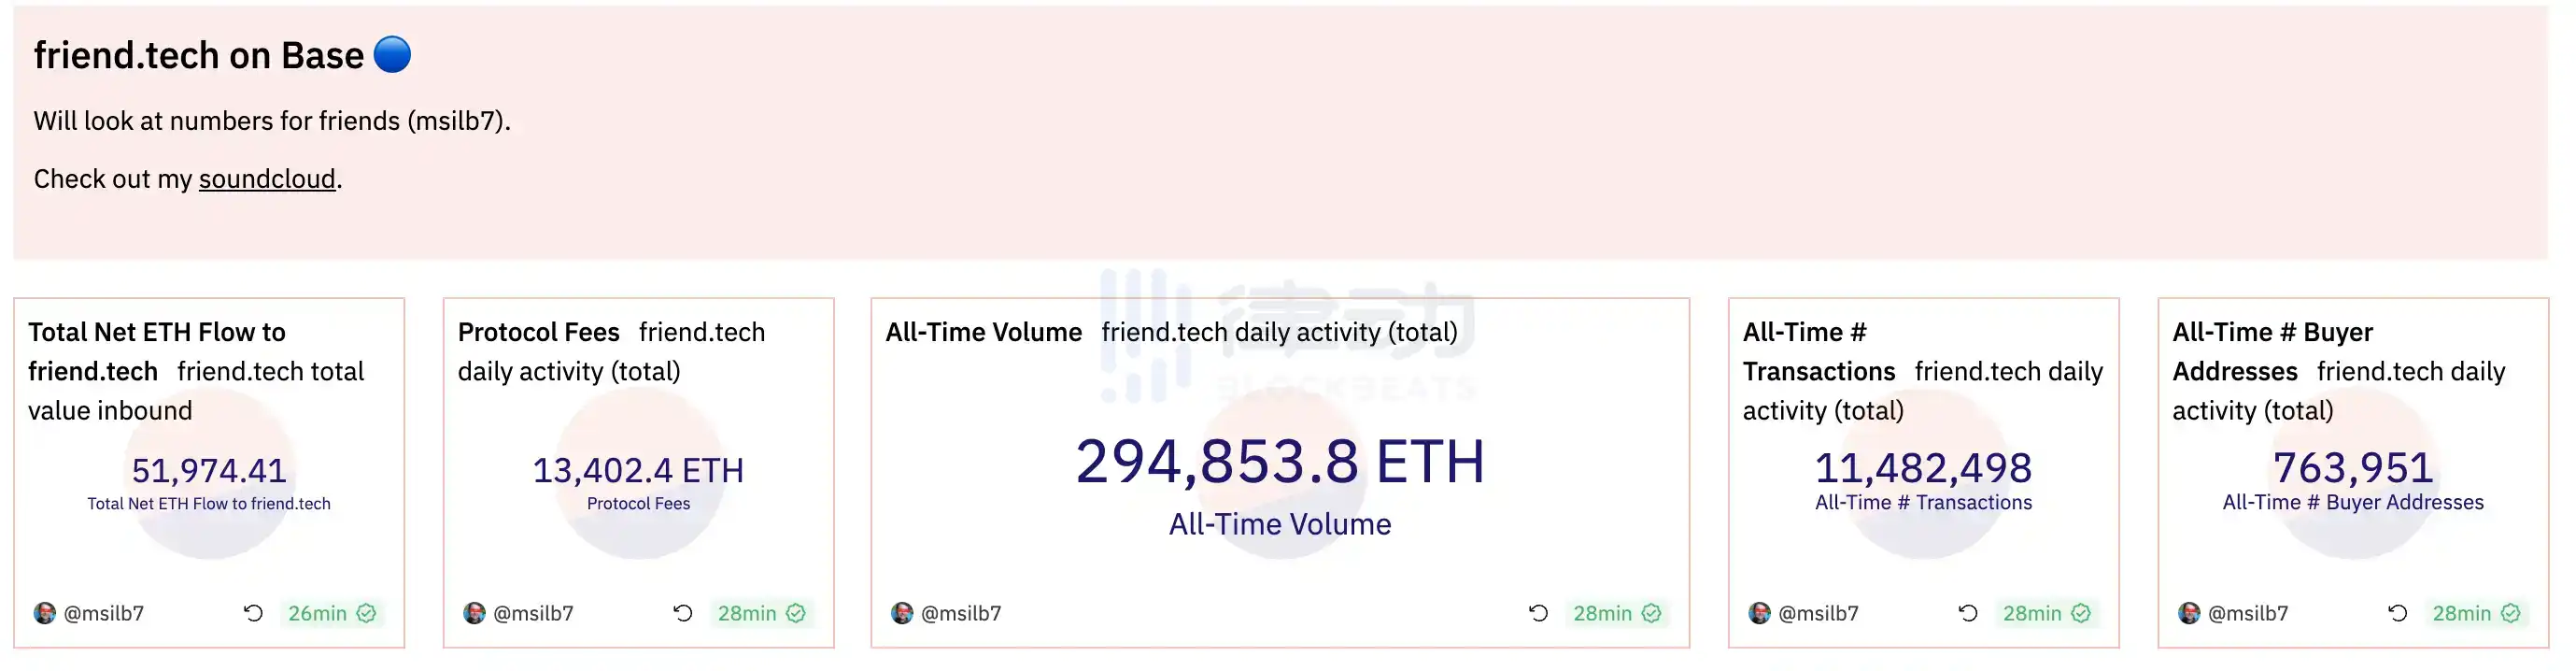
Task: Open the soundcloud link
Action: (x=267, y=179)
